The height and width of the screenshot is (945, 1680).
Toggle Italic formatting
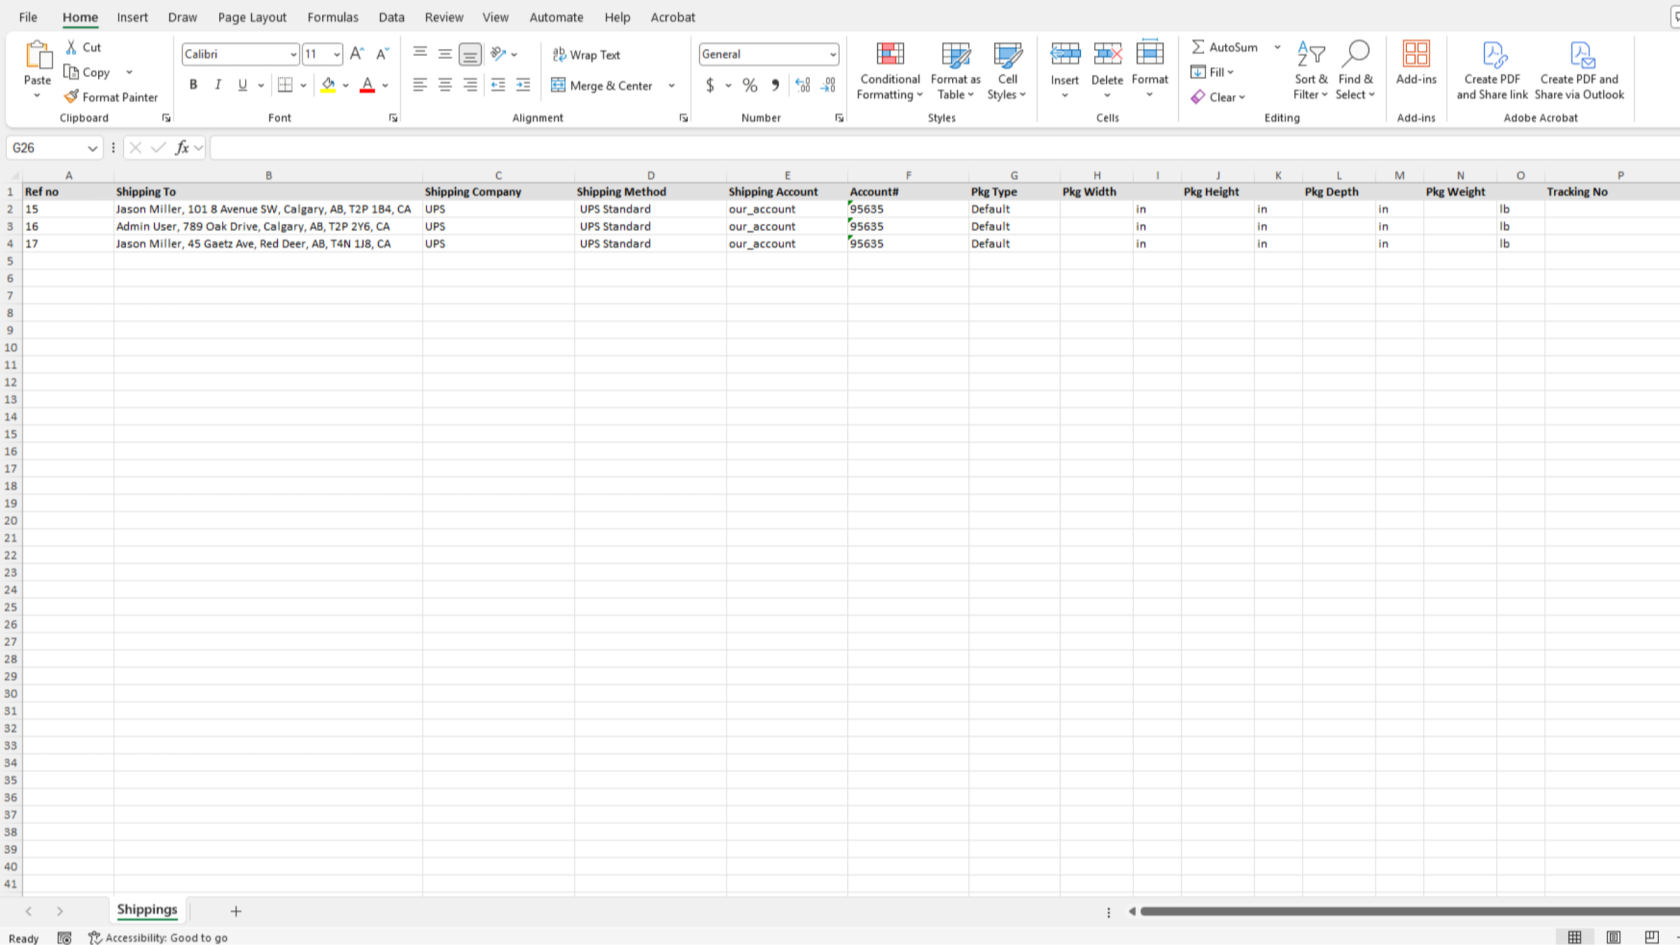(x=218, y=85)
